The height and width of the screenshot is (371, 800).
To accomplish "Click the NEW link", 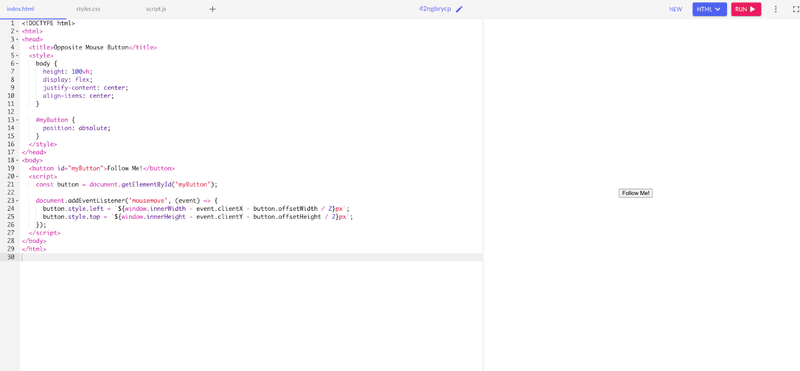I will 676,9.
